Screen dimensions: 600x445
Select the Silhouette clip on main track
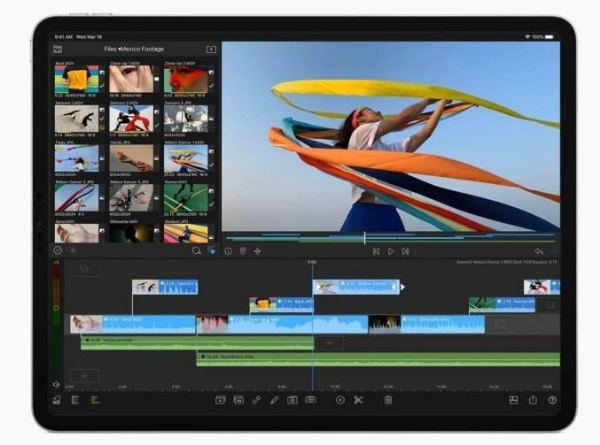point(427,324)
